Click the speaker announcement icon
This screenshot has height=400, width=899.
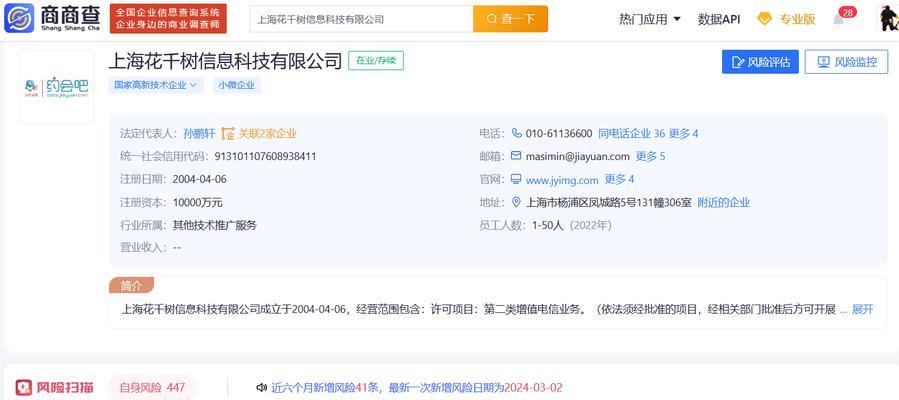tap(262, 388)
